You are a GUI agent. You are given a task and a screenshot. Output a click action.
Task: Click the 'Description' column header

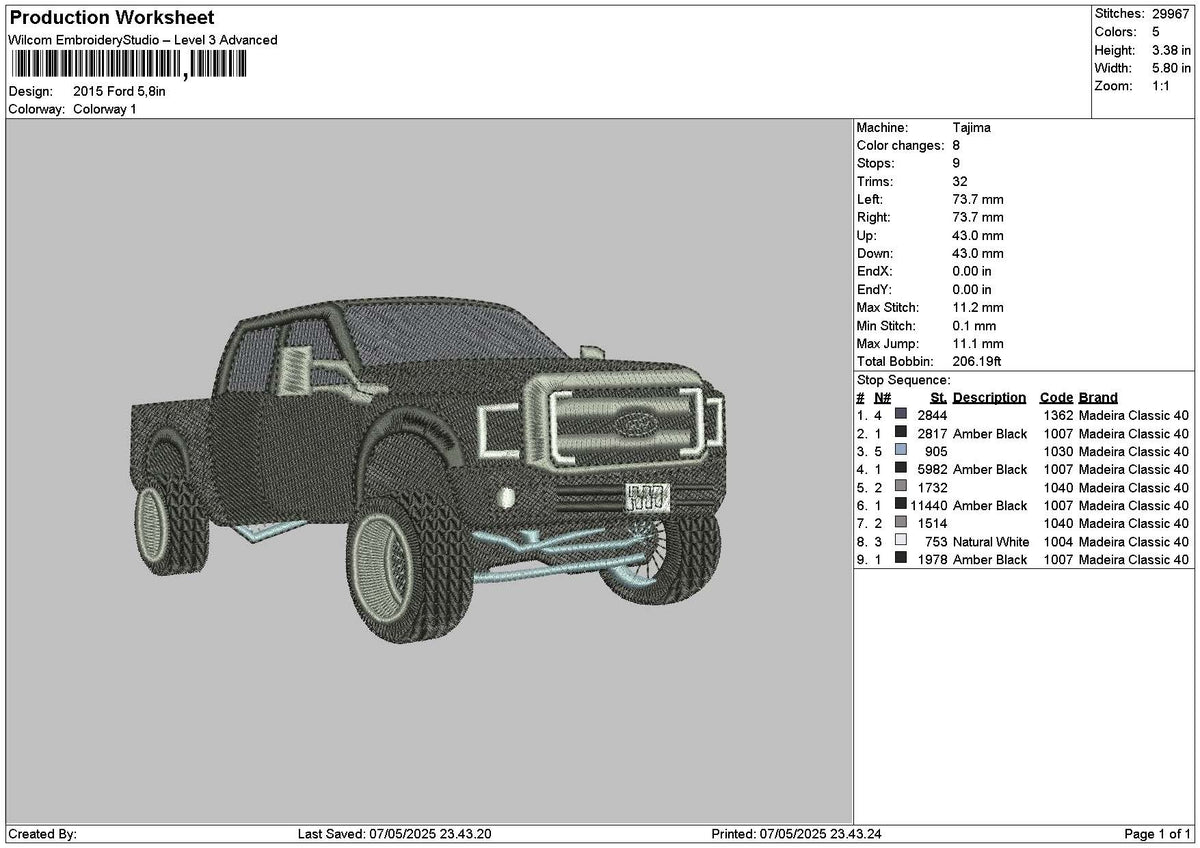tap(989, 397)
